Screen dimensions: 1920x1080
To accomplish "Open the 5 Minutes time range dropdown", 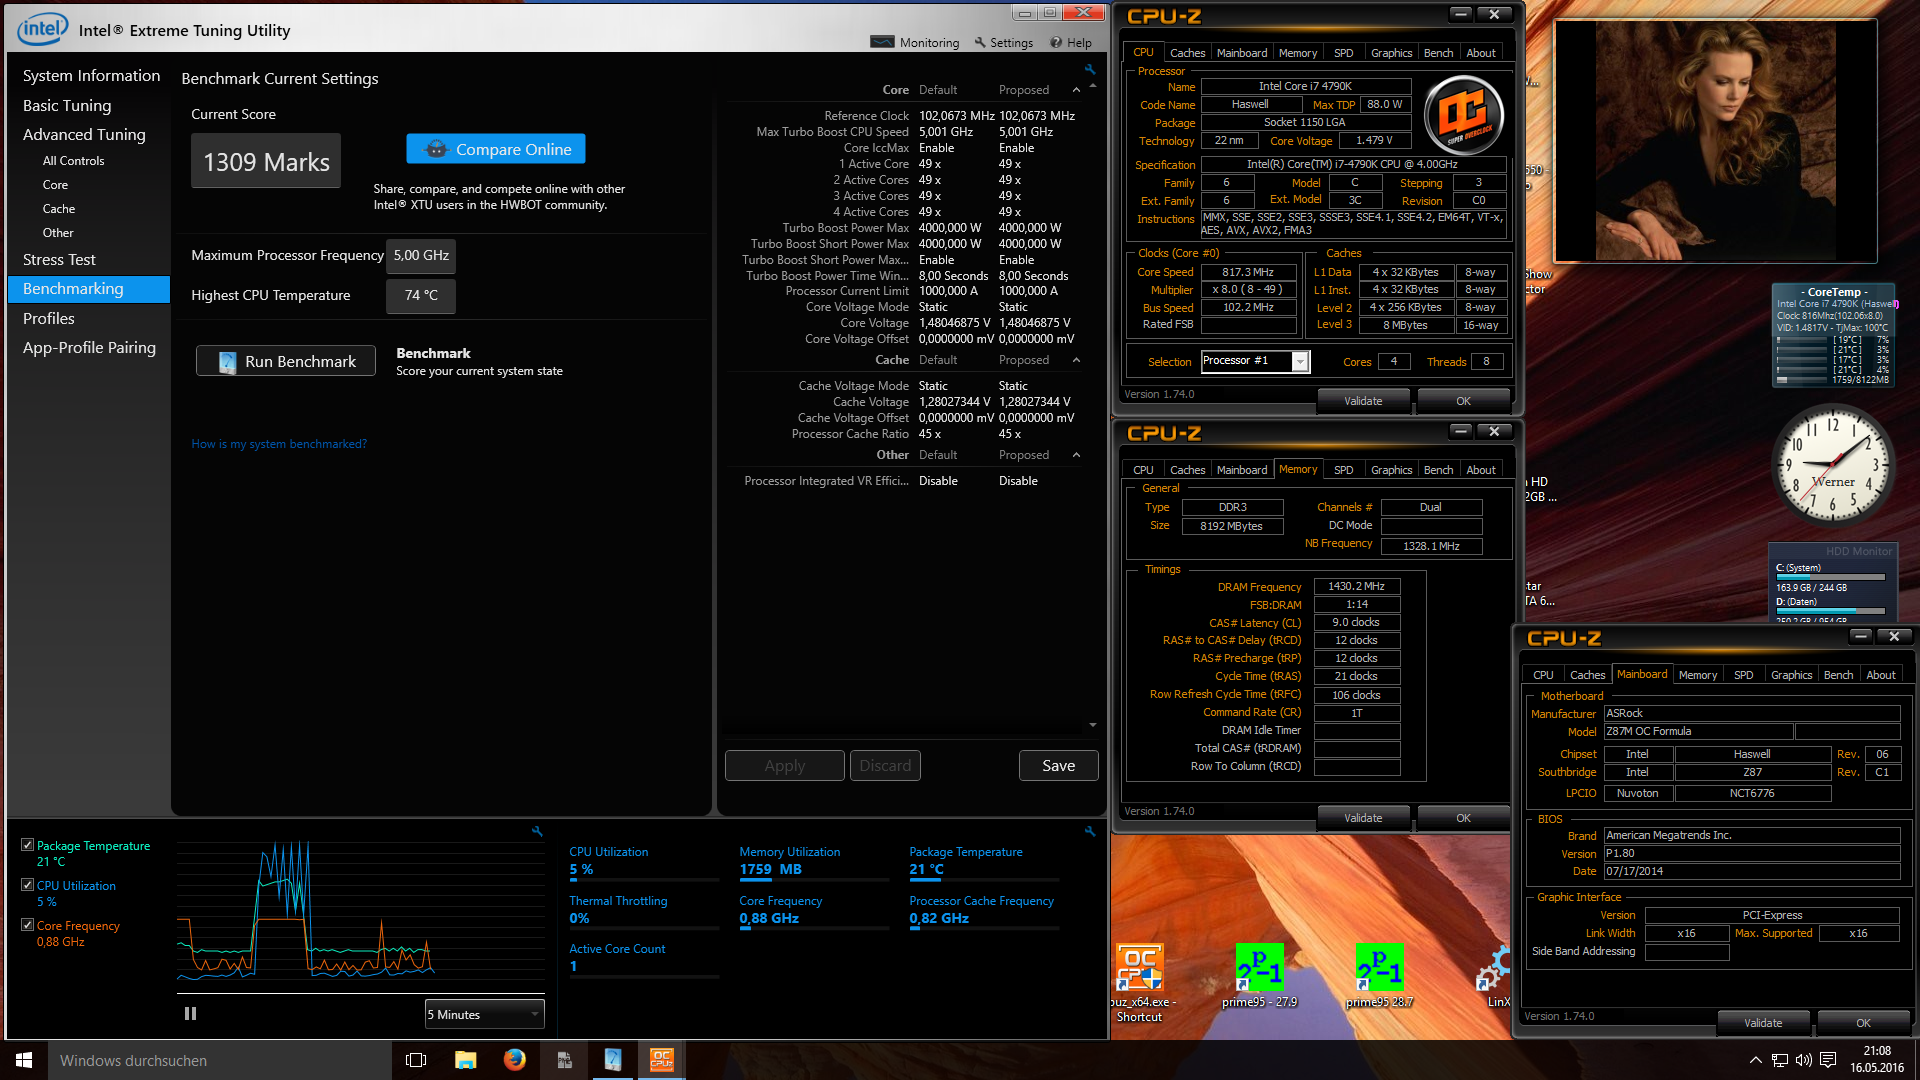I will click(x=485, y=1014).
